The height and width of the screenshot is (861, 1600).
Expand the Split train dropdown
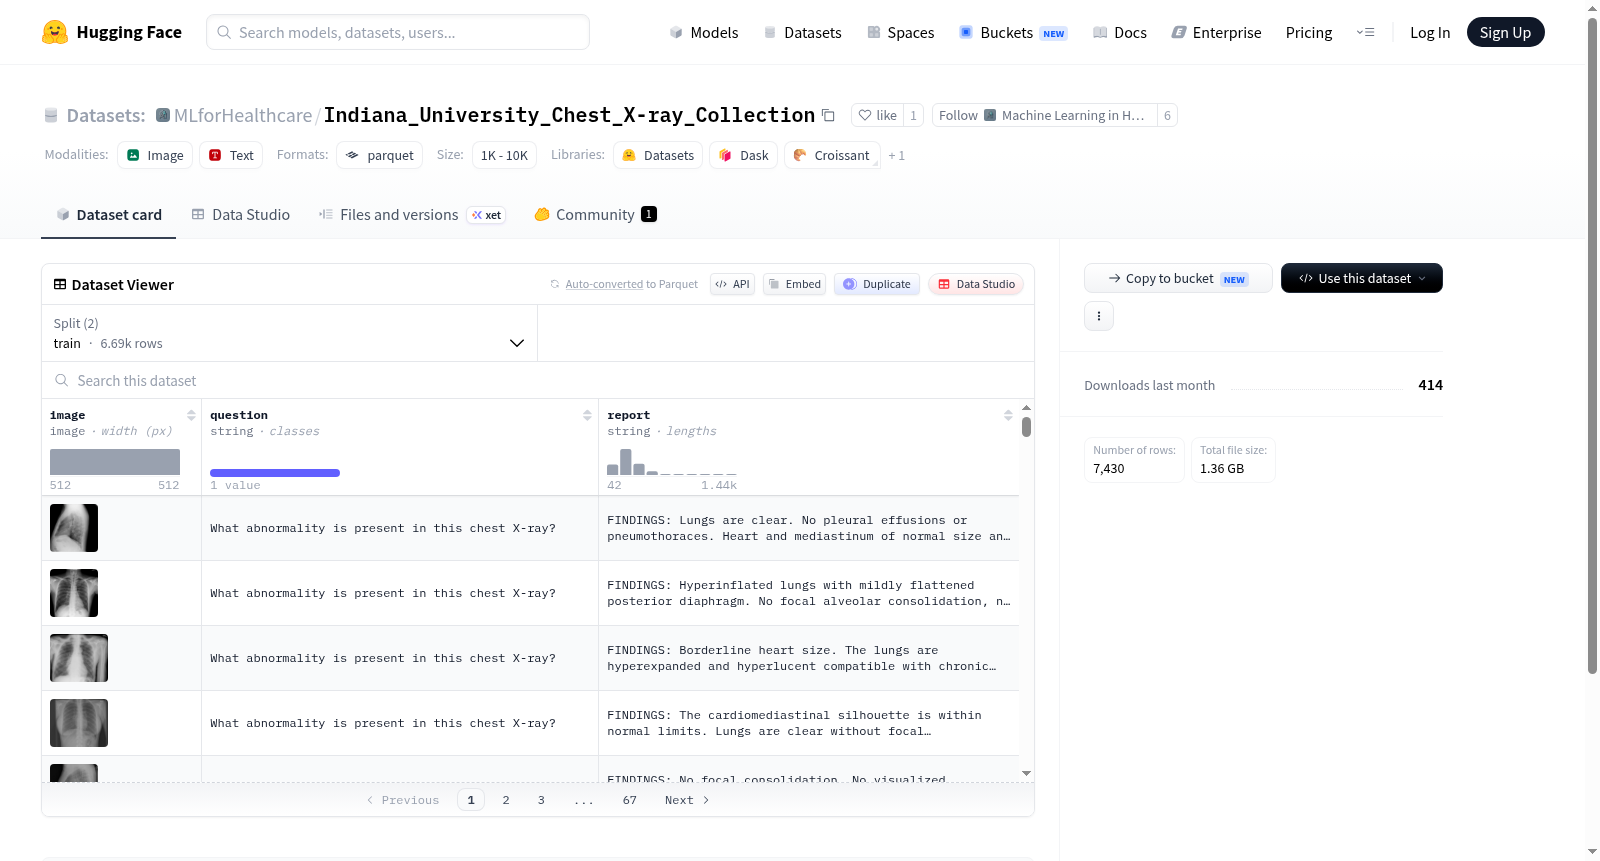(289, 333)
